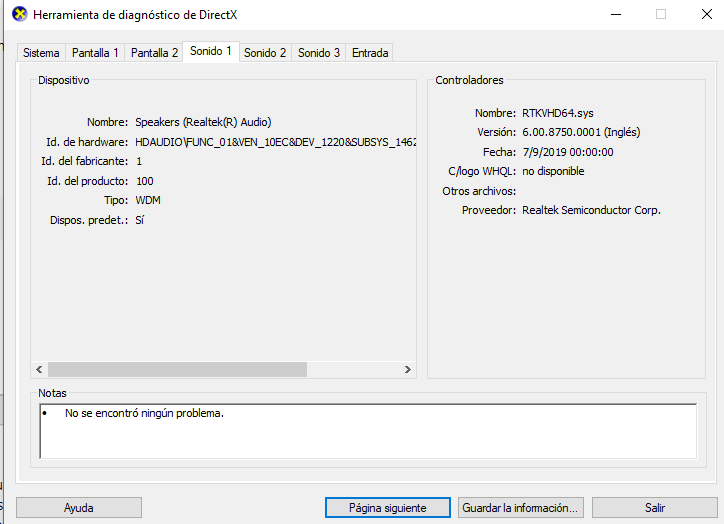Open the Entrada tab
Screen dimensions: 724x524
tap(370, 53)
